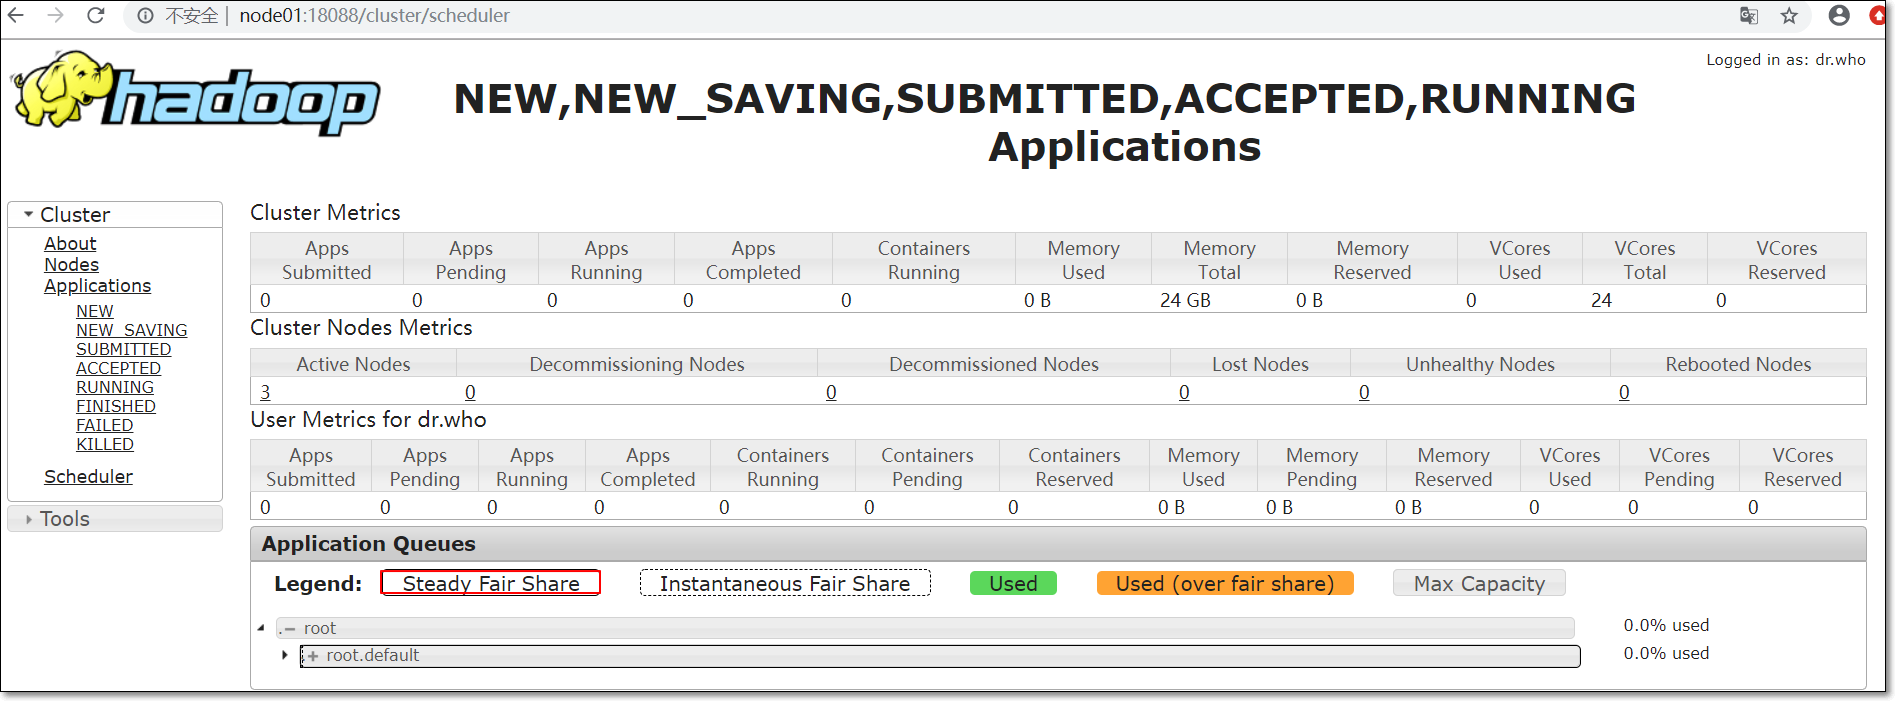Click the Active Nodes count 3
1895x701 pixels.
(265, 392)
